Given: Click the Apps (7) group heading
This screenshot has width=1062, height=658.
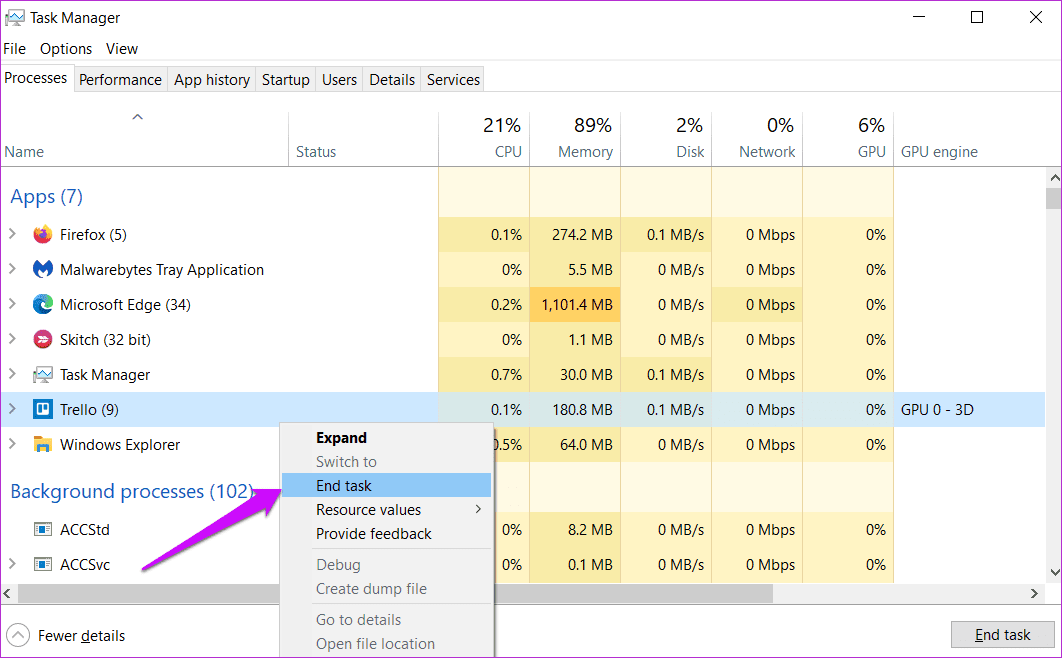Looking at the screenshot, I should click(x=46, y=196).
